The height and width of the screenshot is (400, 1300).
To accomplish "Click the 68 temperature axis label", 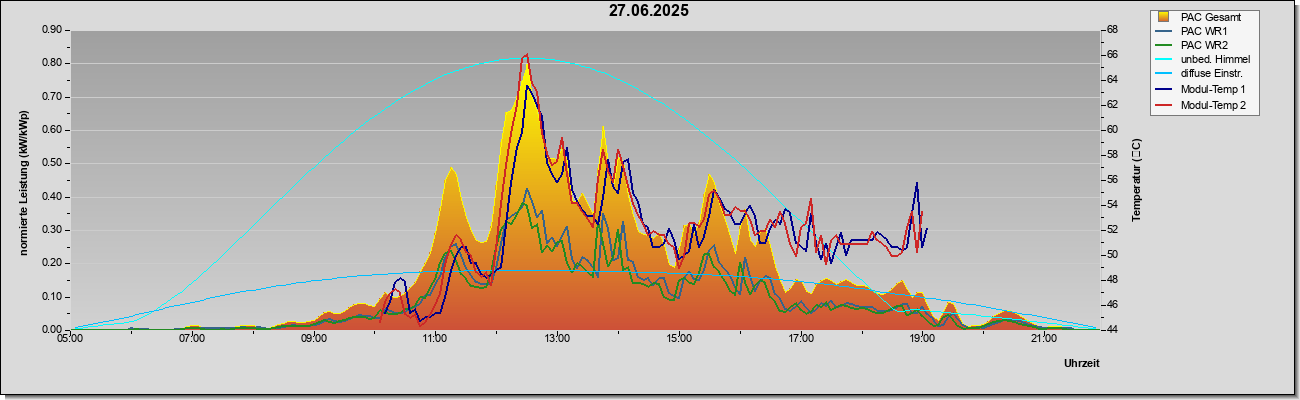I will (x=1112, y=30).
